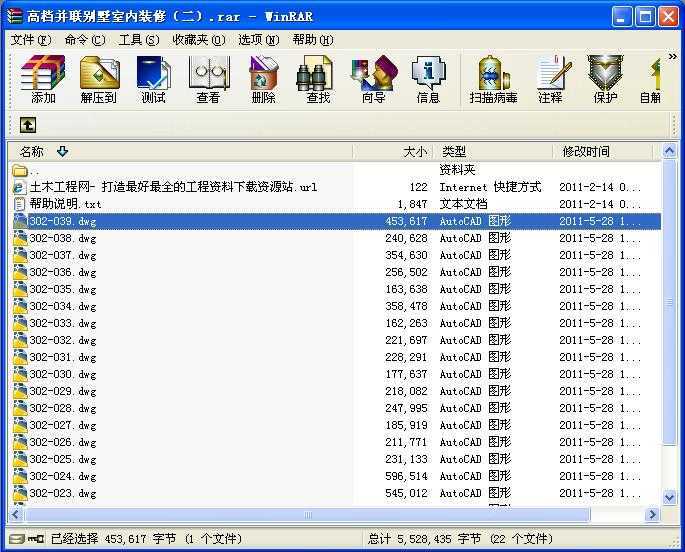
Task: Select file 302-033.dwg
Action: (x=63, y=323)
